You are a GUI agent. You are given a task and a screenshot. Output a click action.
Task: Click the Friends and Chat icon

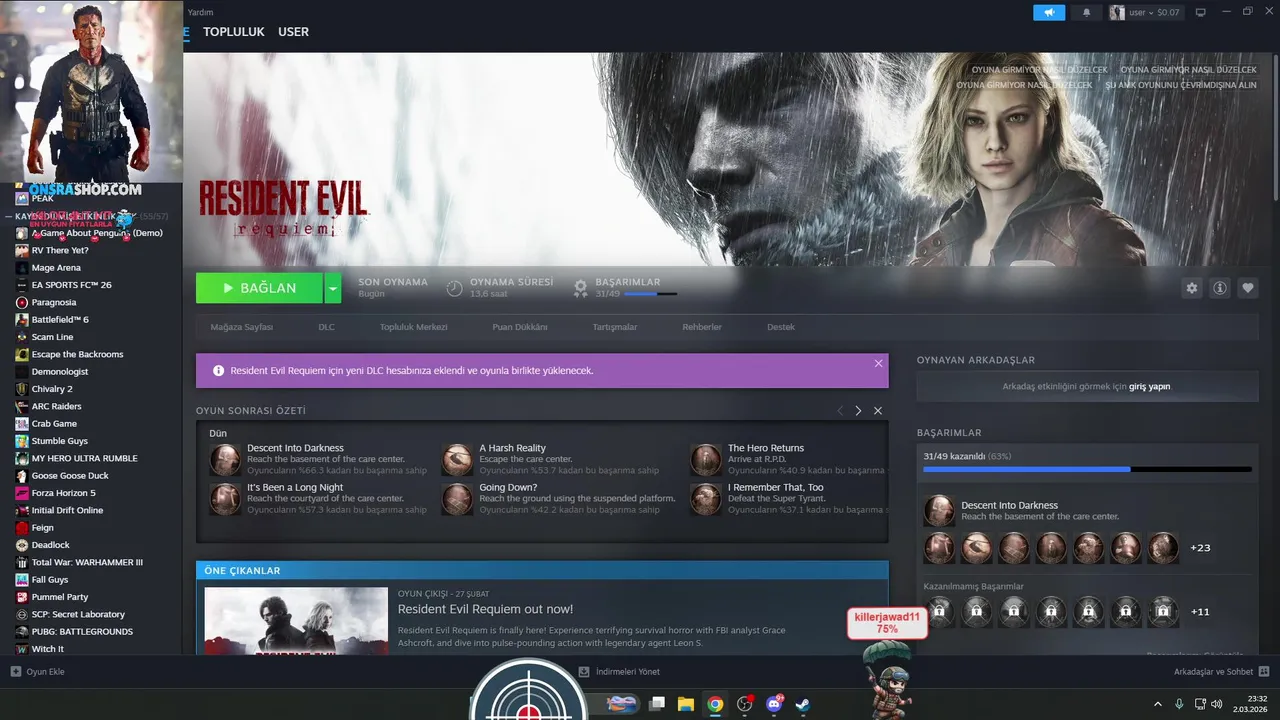pos(1264,672)
